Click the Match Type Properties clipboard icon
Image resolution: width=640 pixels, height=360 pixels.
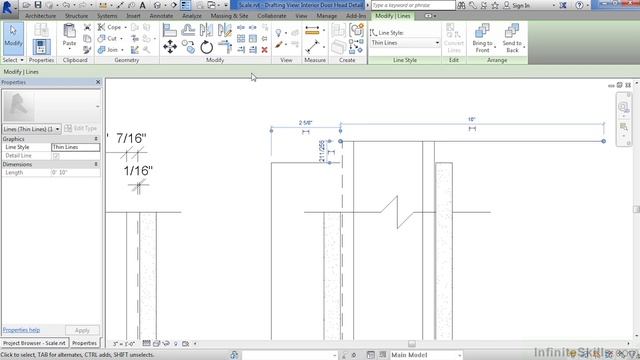coord(87,50)
